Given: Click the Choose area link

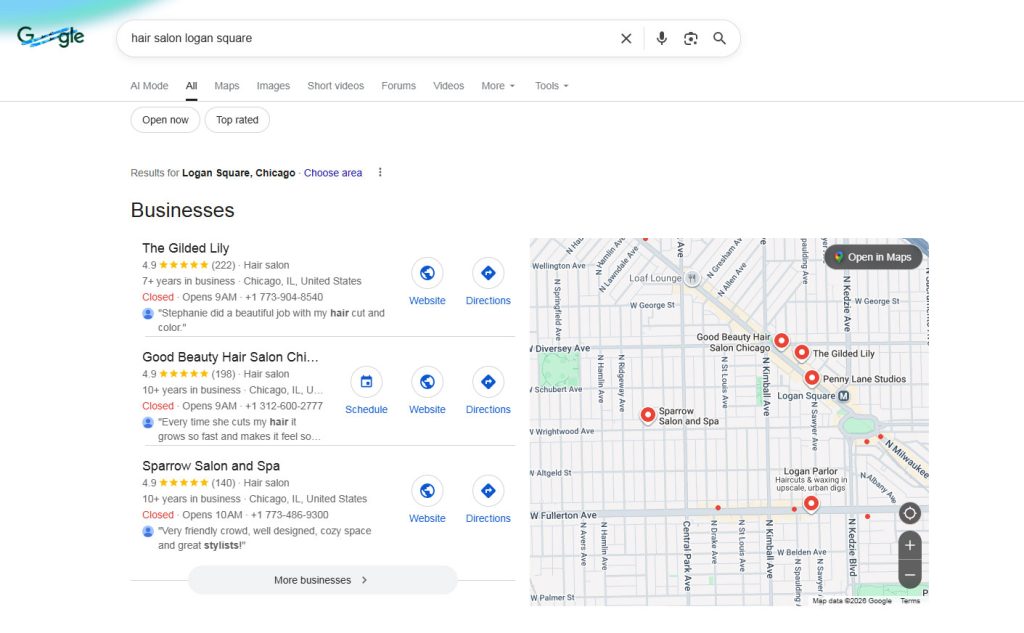Looking at the screenshot, I should click(x=333, y=173).
